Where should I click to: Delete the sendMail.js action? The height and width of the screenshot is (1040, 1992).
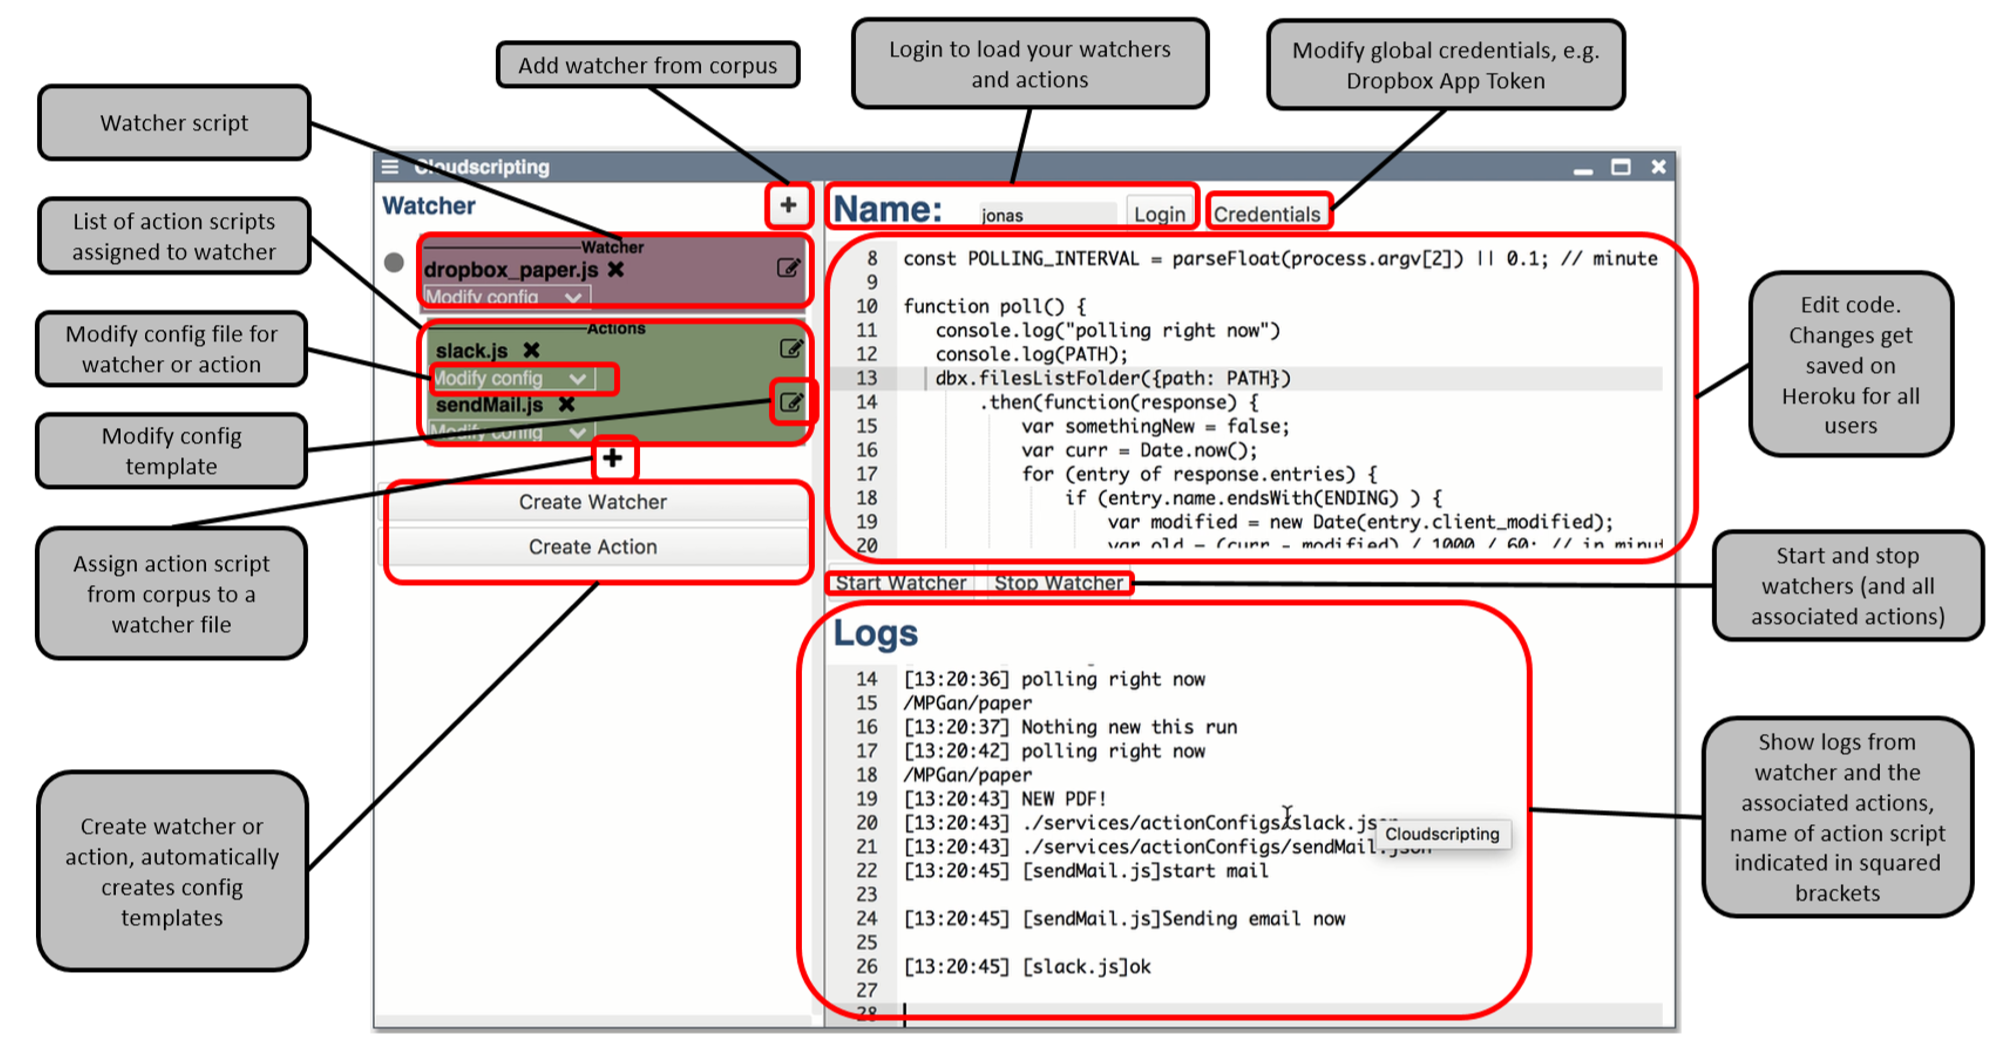567,405
